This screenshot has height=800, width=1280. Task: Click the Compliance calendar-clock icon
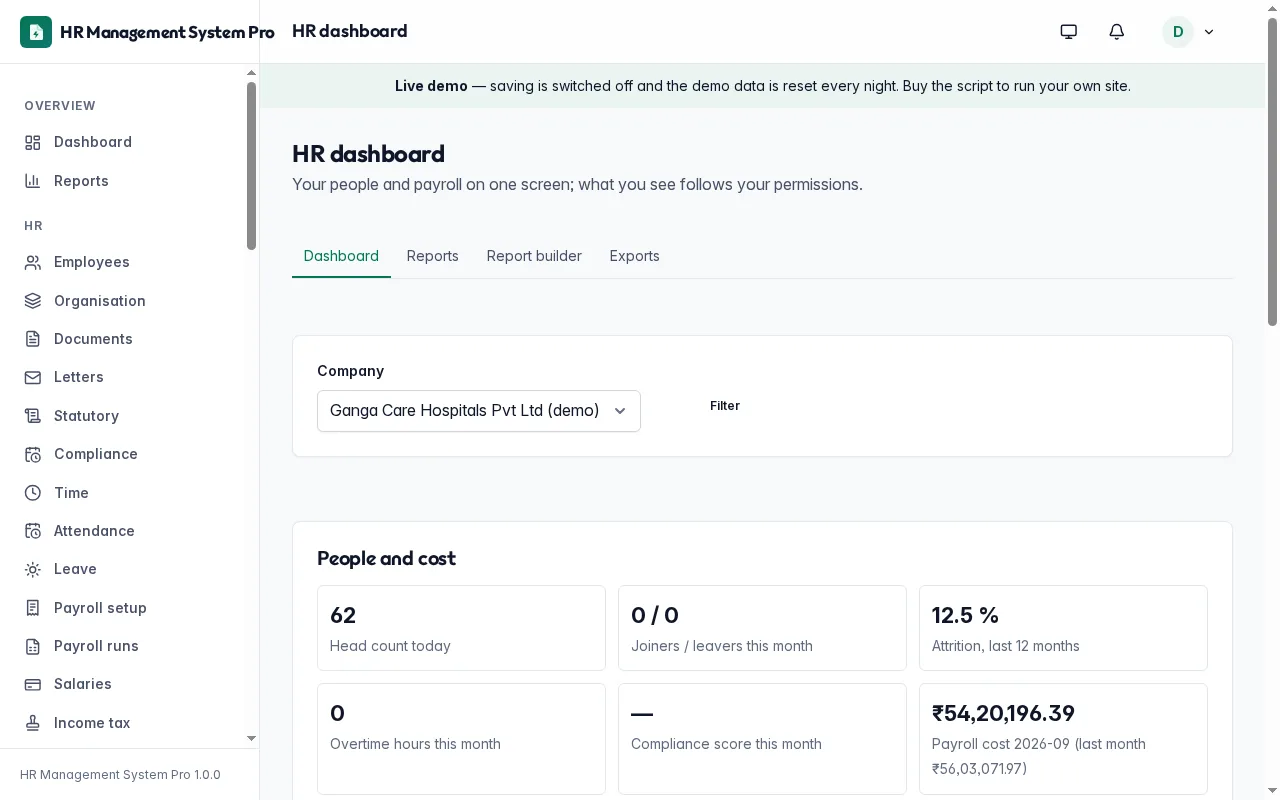[x=33, y=454]
